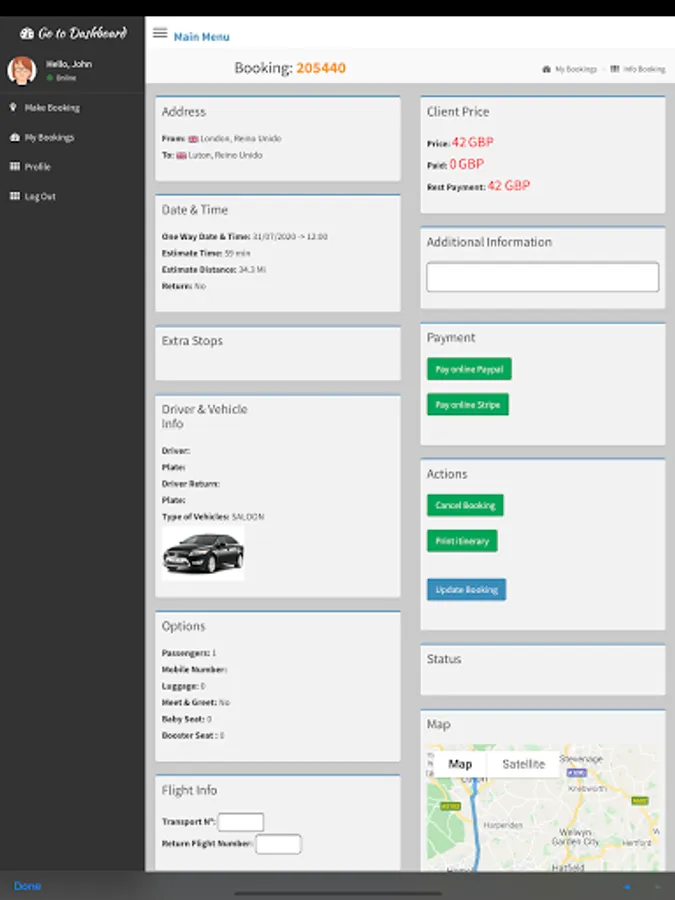Image resolution: width=675 pixels, height=900 pixels.
Task: Click the Log Out grid icon
Action: pyautogui.click(x=15, y=196)
